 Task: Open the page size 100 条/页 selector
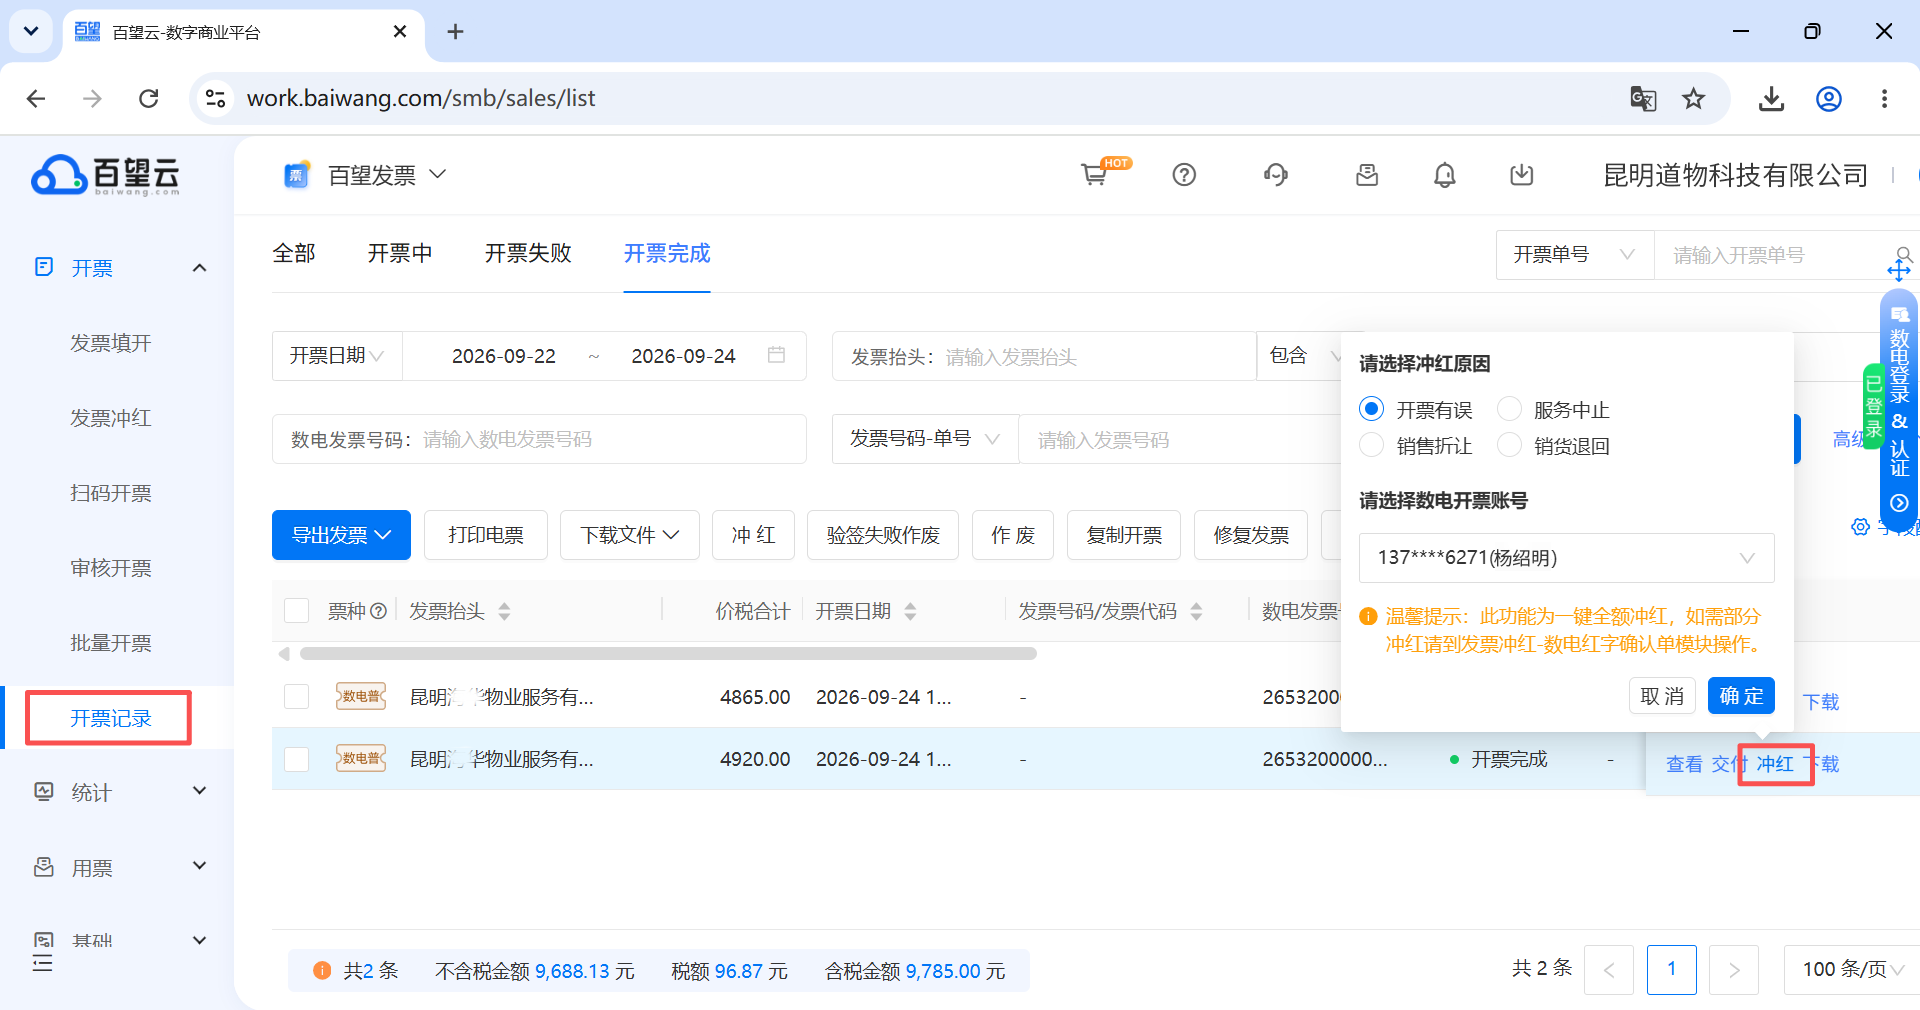point(1851,970)
